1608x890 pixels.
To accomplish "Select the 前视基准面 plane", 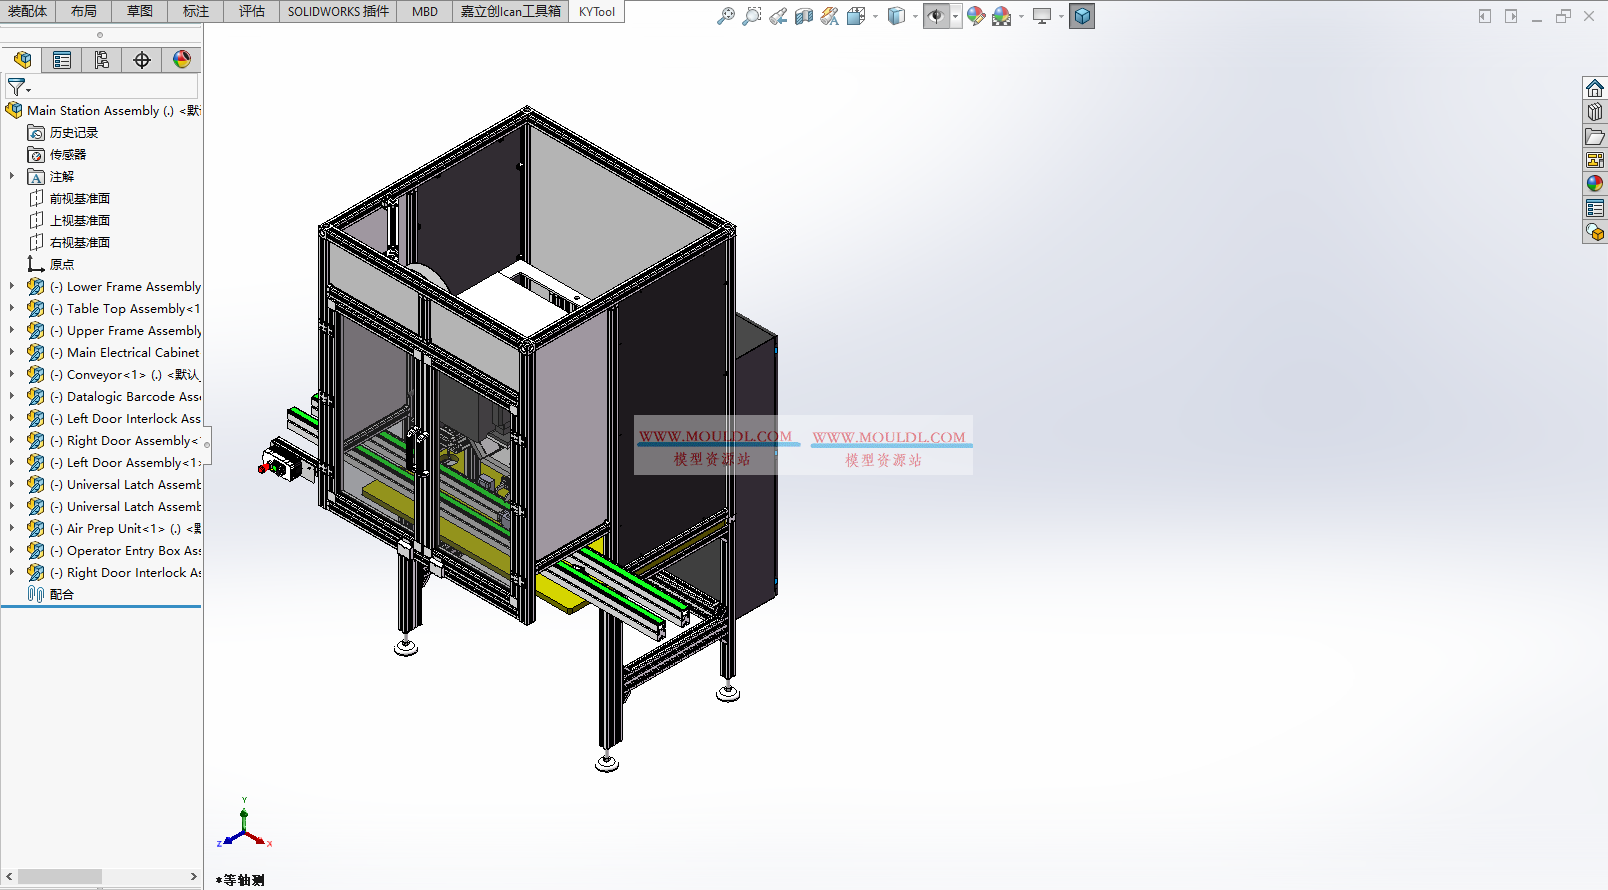I will 80,198.
